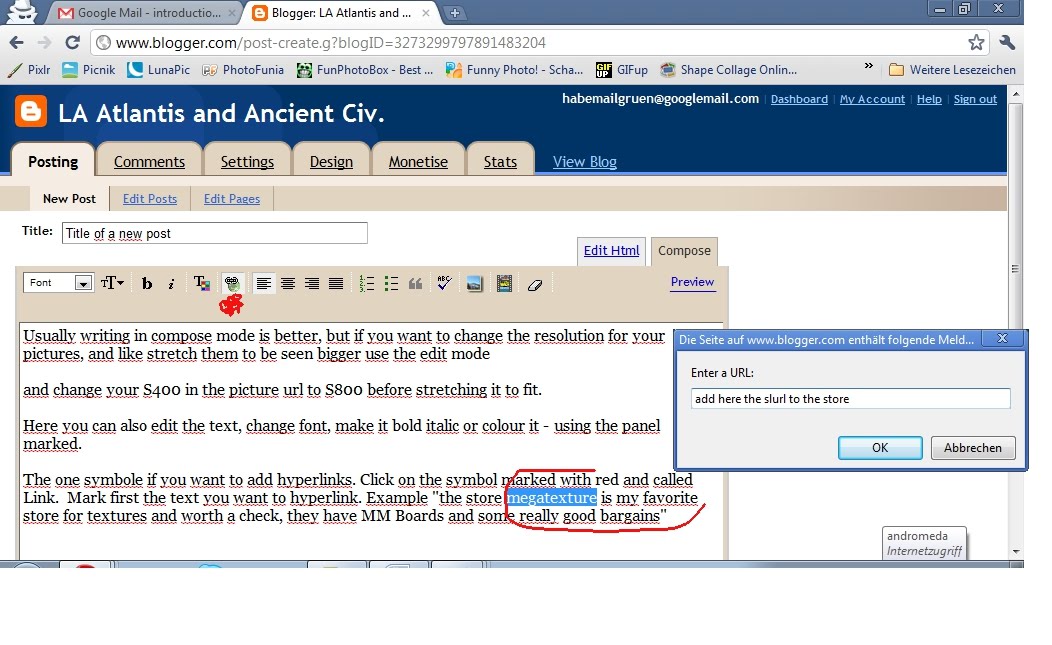Open the Comments tab
Image resolution: width=1052 pixels, height=645 pixels.
tap(149, 161)
